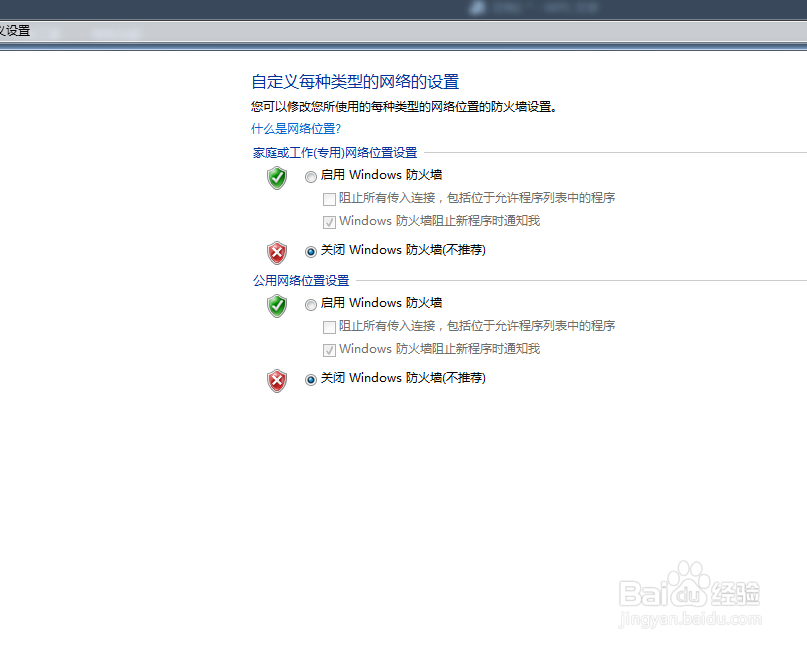Click 启用 Windows 防火墙 label in home/work section
807x647 pixels.
pos(381,175)
